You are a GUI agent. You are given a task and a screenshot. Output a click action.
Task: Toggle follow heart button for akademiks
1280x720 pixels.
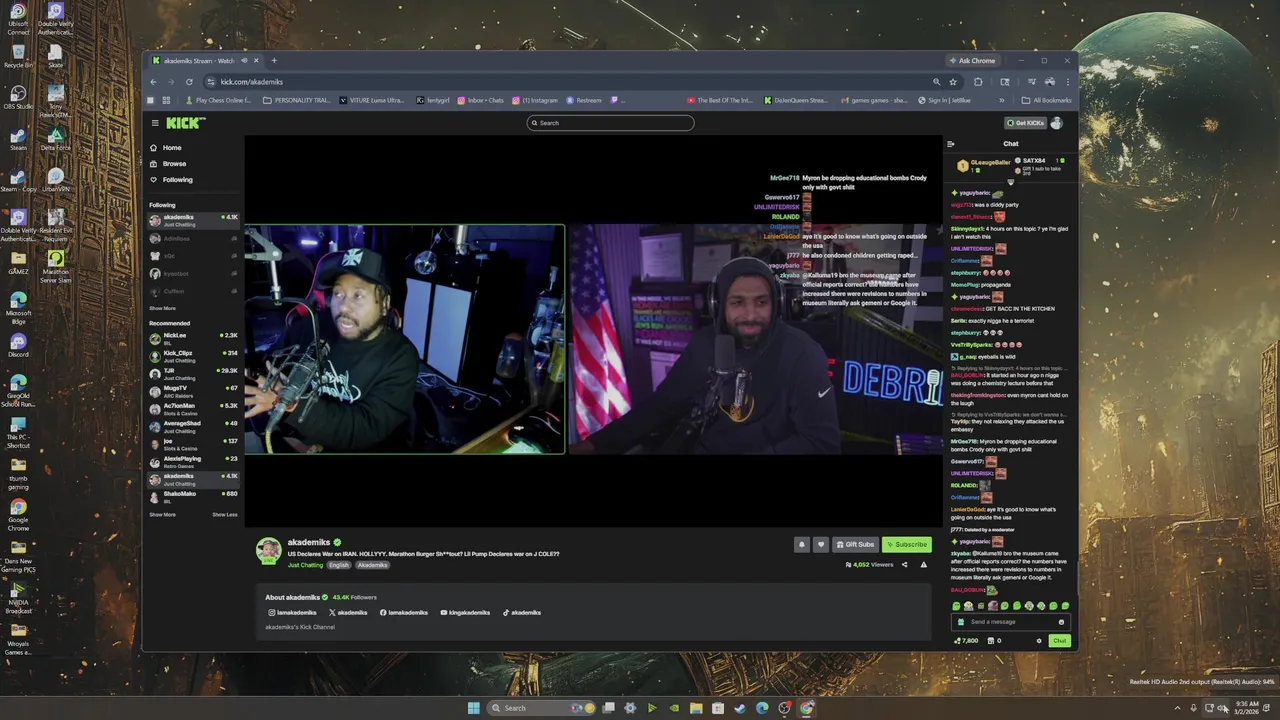821,545
